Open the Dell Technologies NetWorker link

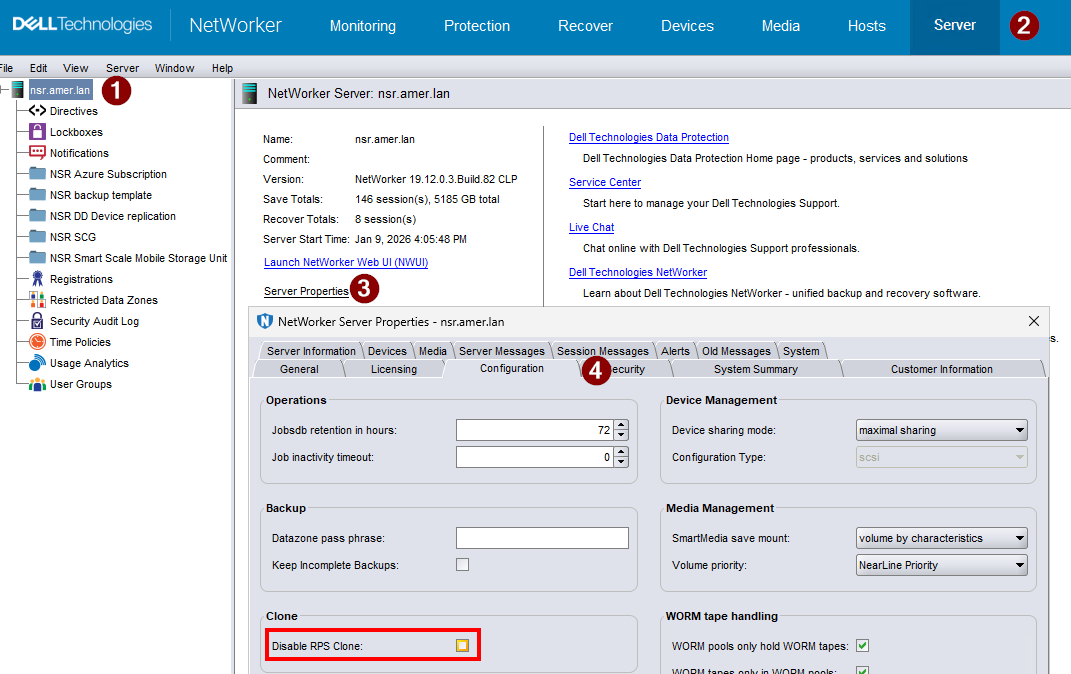(x=638, y=272)
